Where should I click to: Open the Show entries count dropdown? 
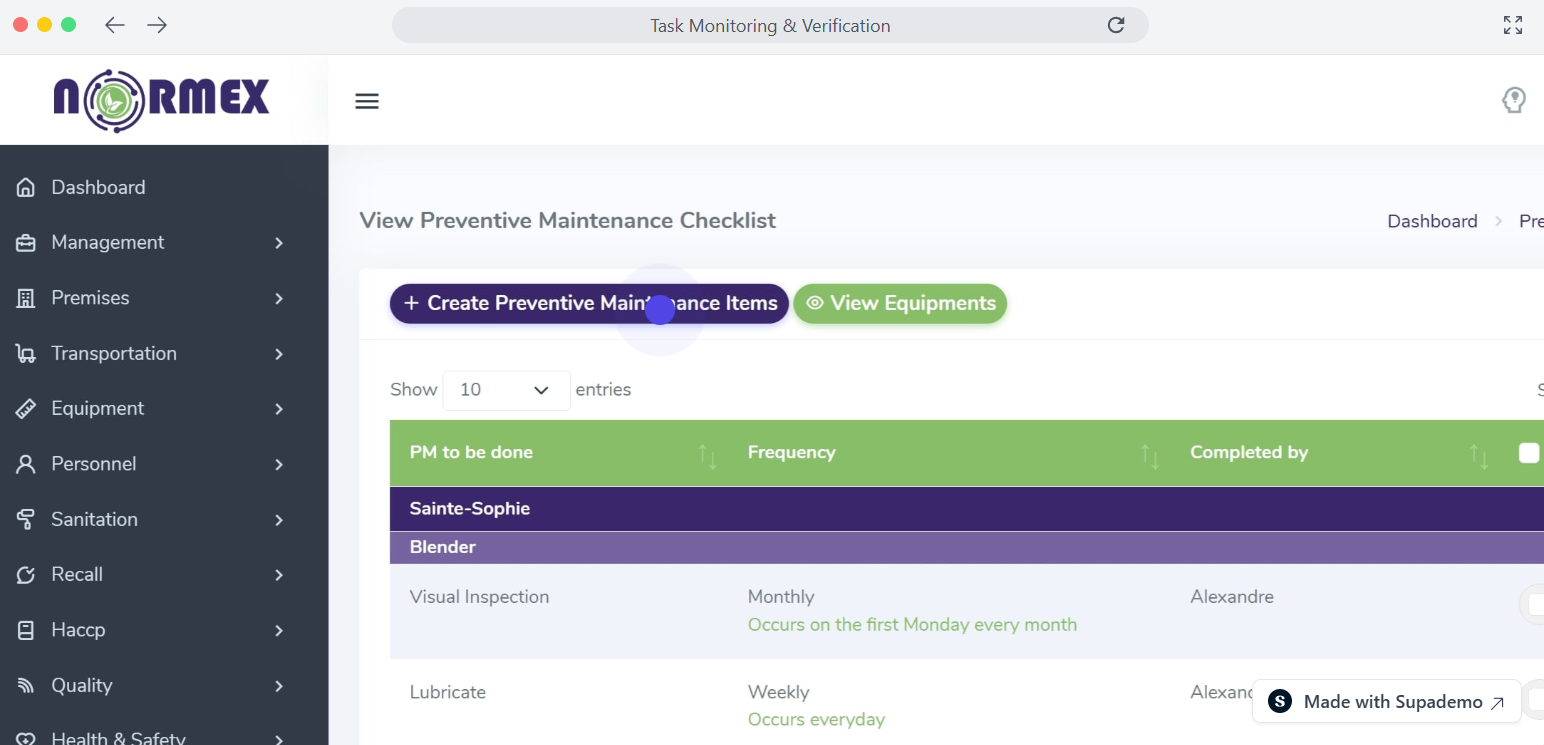[x=506, y=390]
